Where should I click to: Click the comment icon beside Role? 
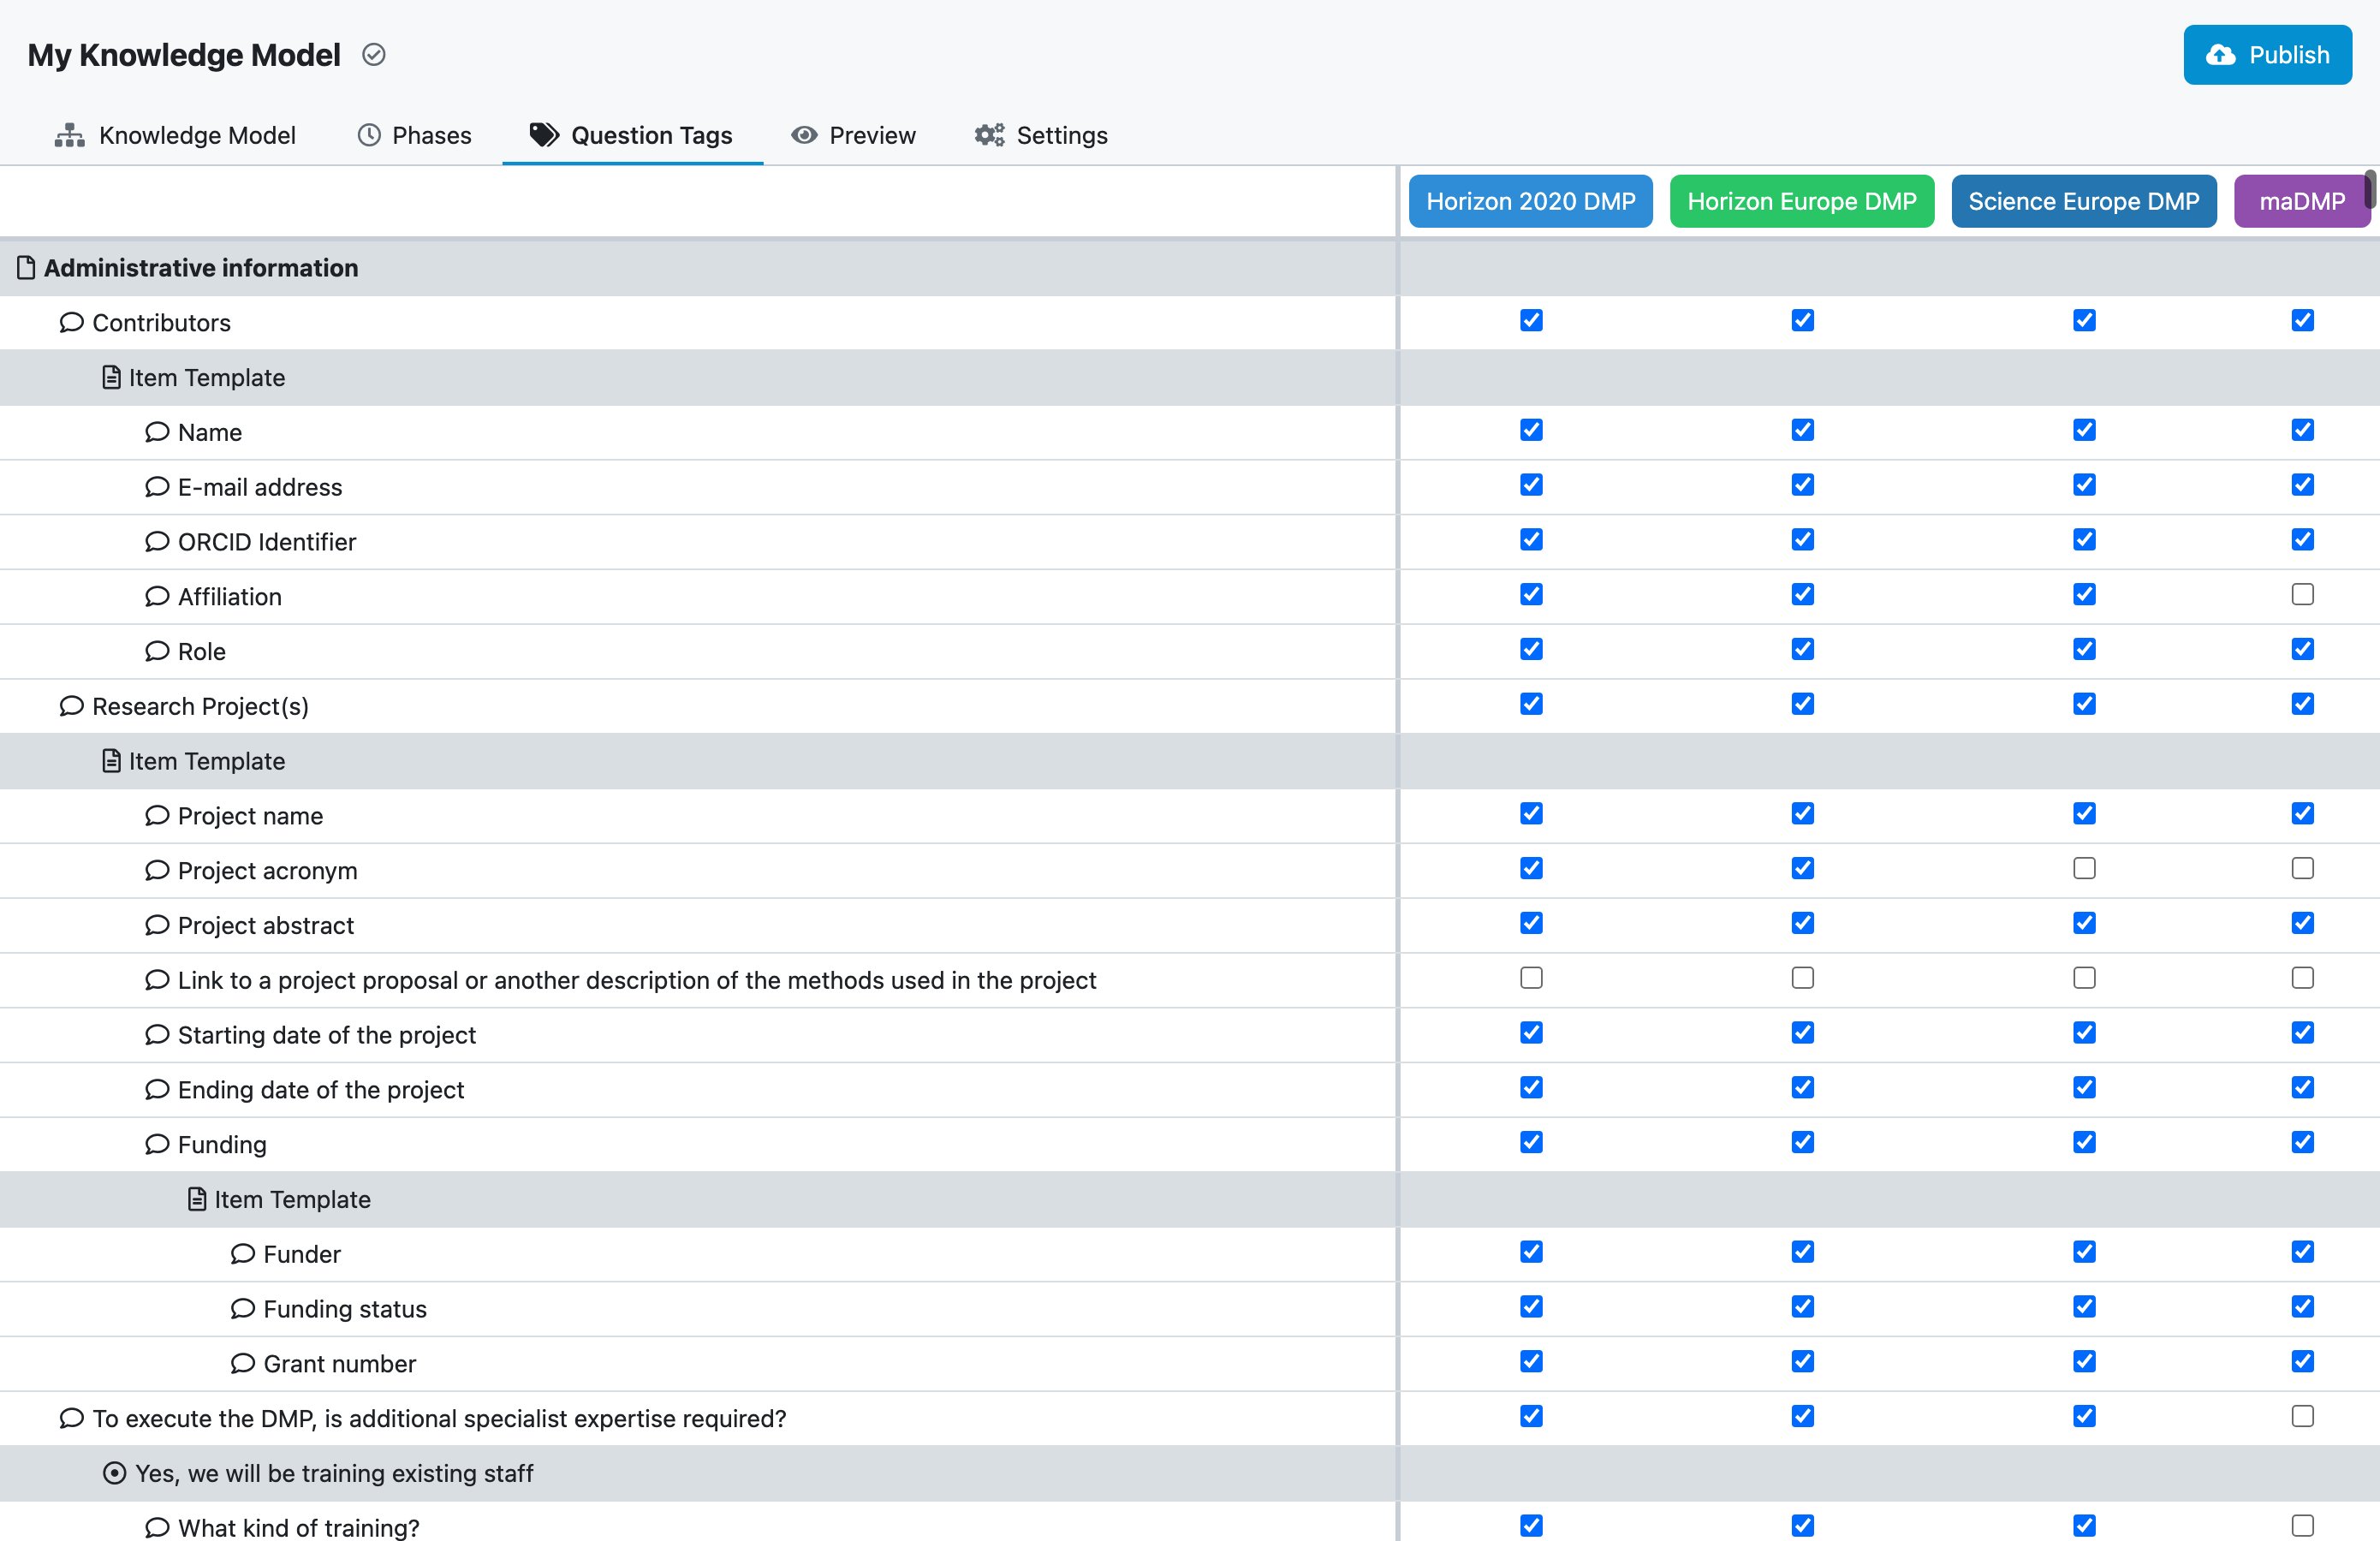click(x=157, y=651)
